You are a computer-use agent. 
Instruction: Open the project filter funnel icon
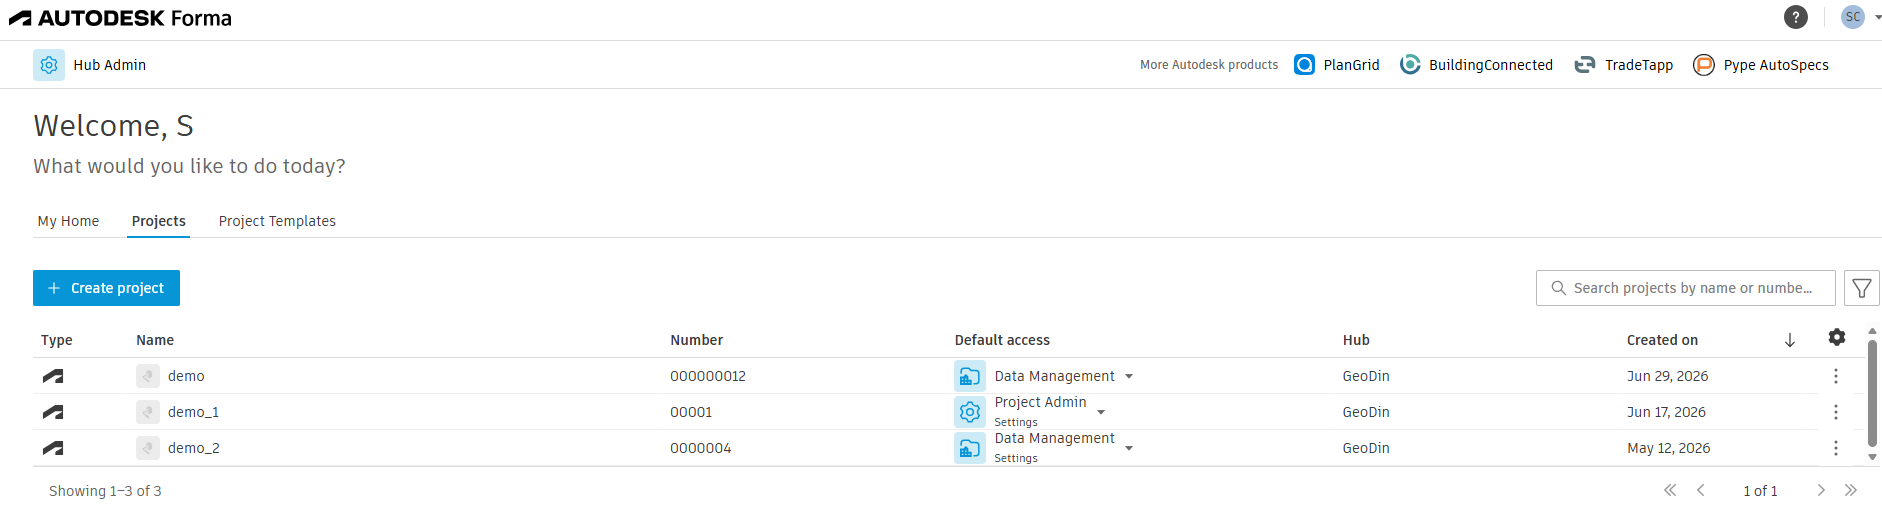pos(1861,288)
